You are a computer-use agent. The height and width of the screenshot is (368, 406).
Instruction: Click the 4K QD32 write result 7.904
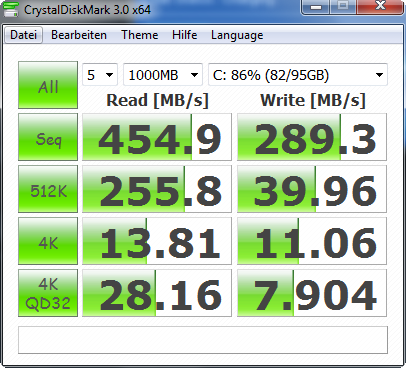312,293
